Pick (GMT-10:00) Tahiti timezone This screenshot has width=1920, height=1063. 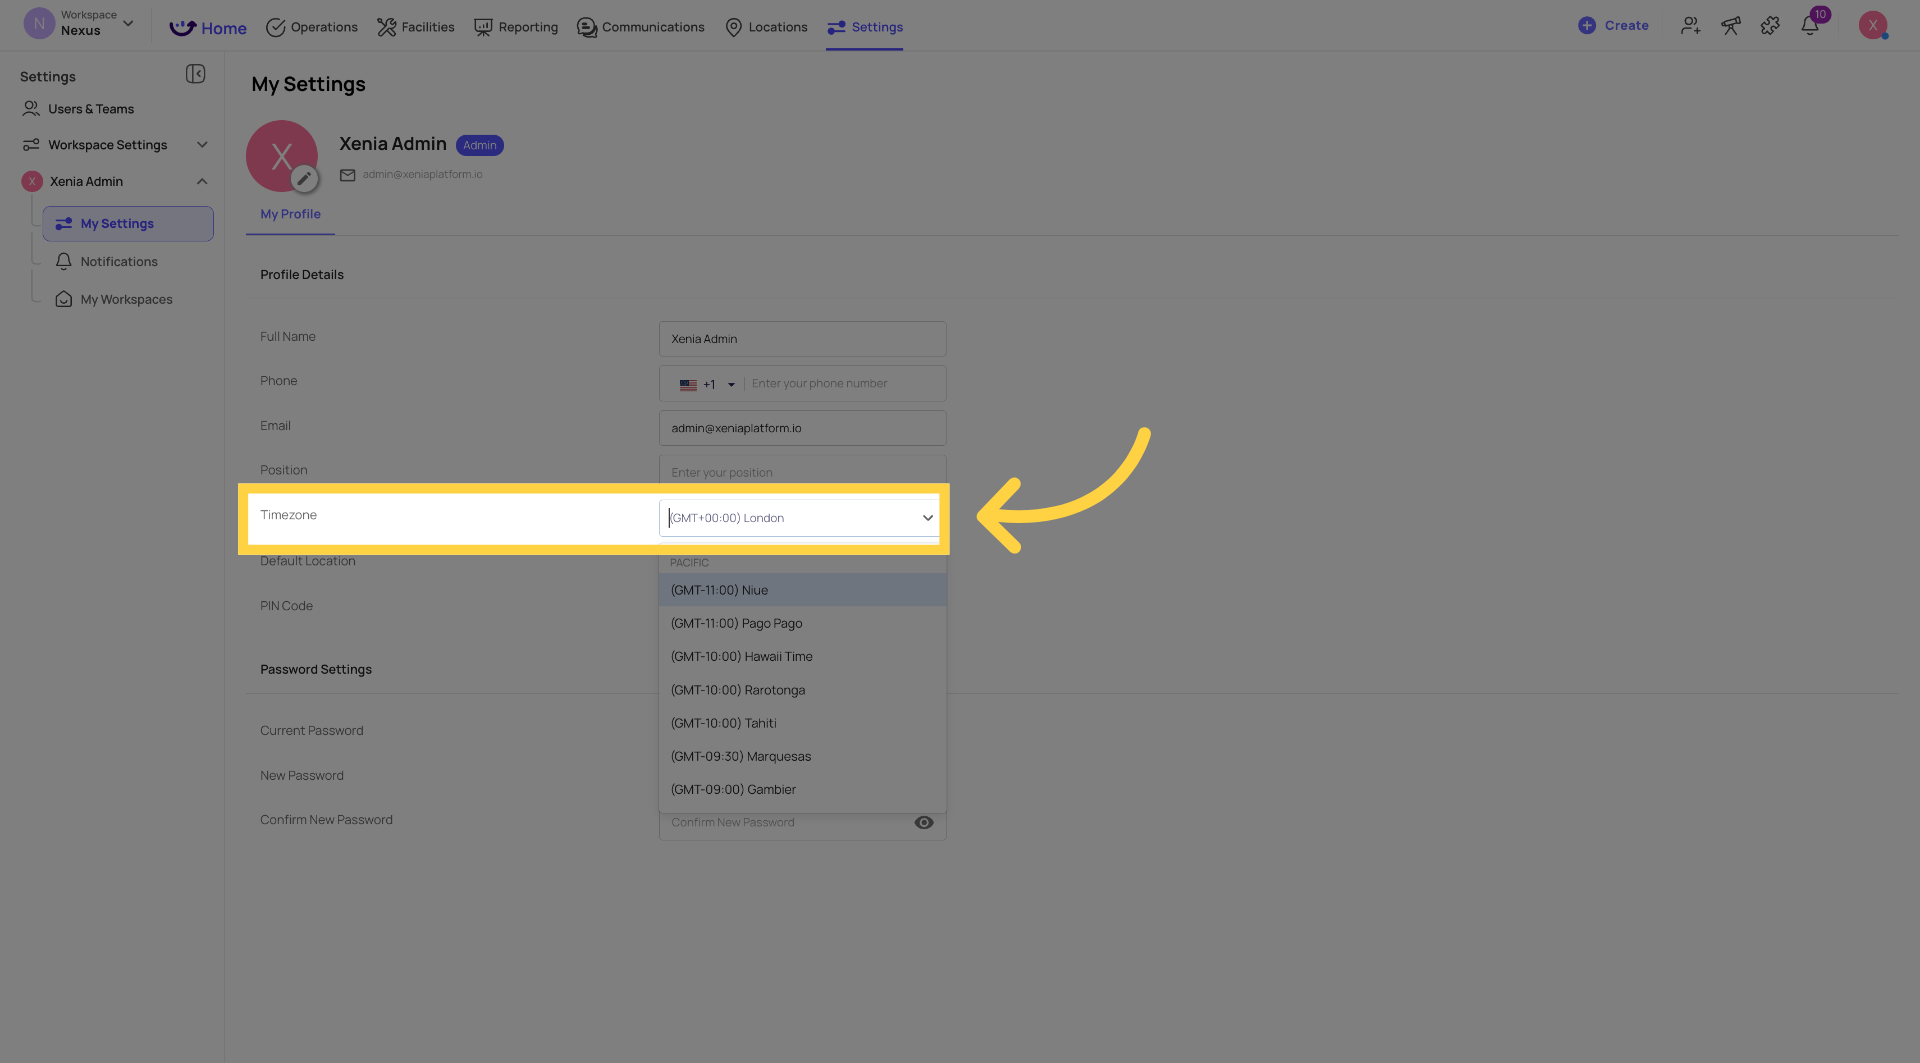tap(802, 723)
